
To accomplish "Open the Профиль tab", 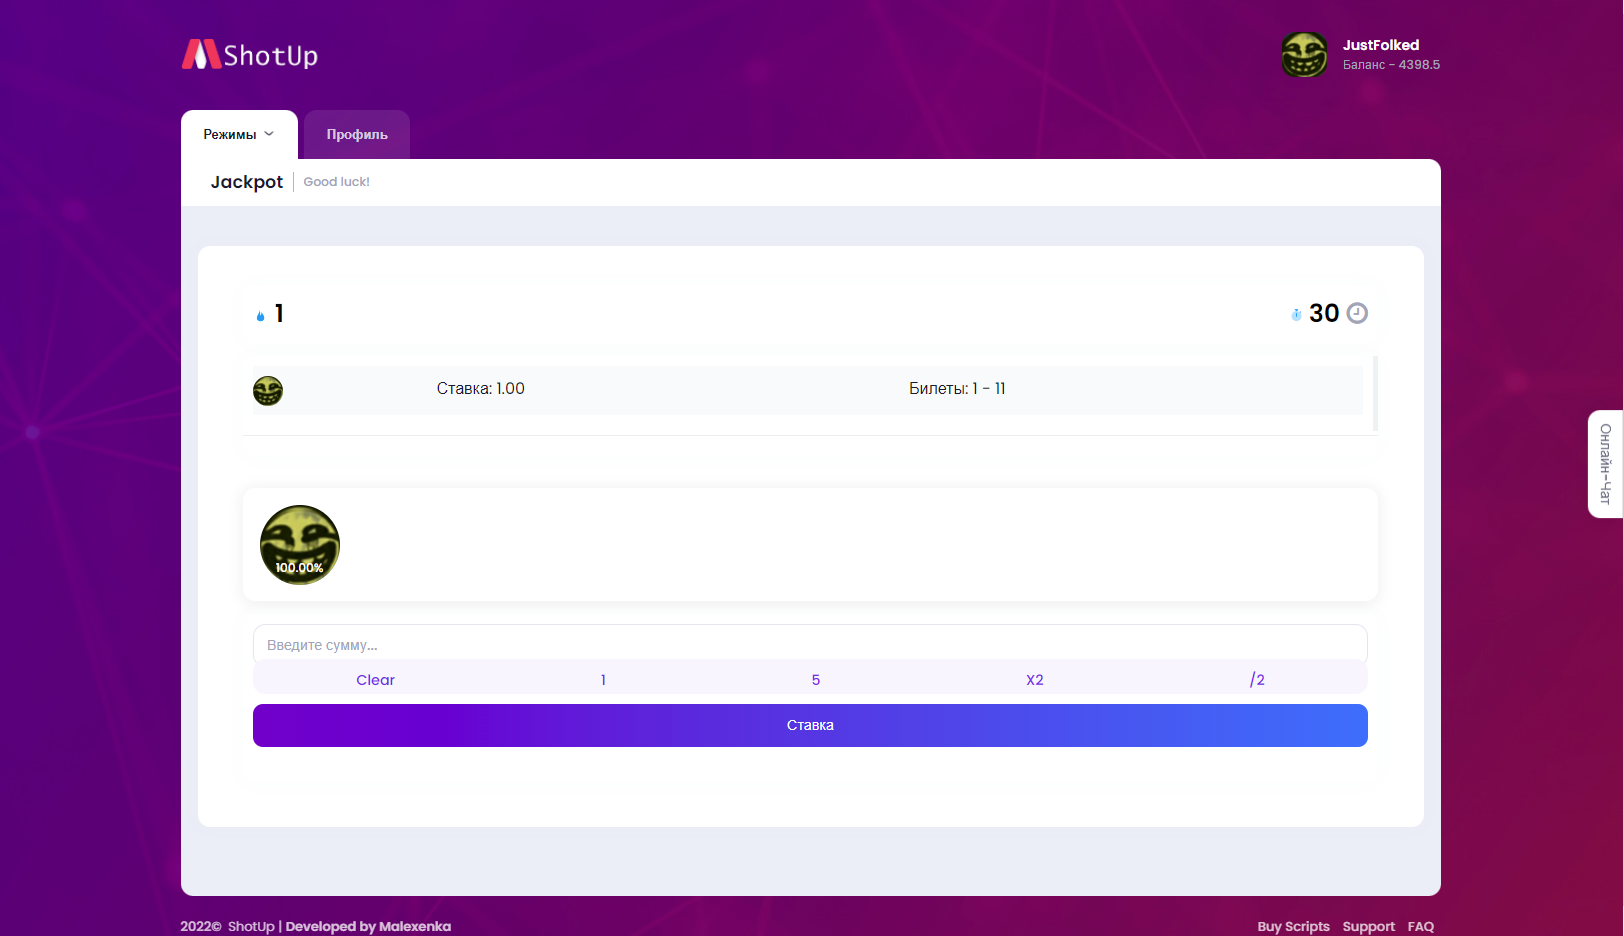I will pos(357,135).
